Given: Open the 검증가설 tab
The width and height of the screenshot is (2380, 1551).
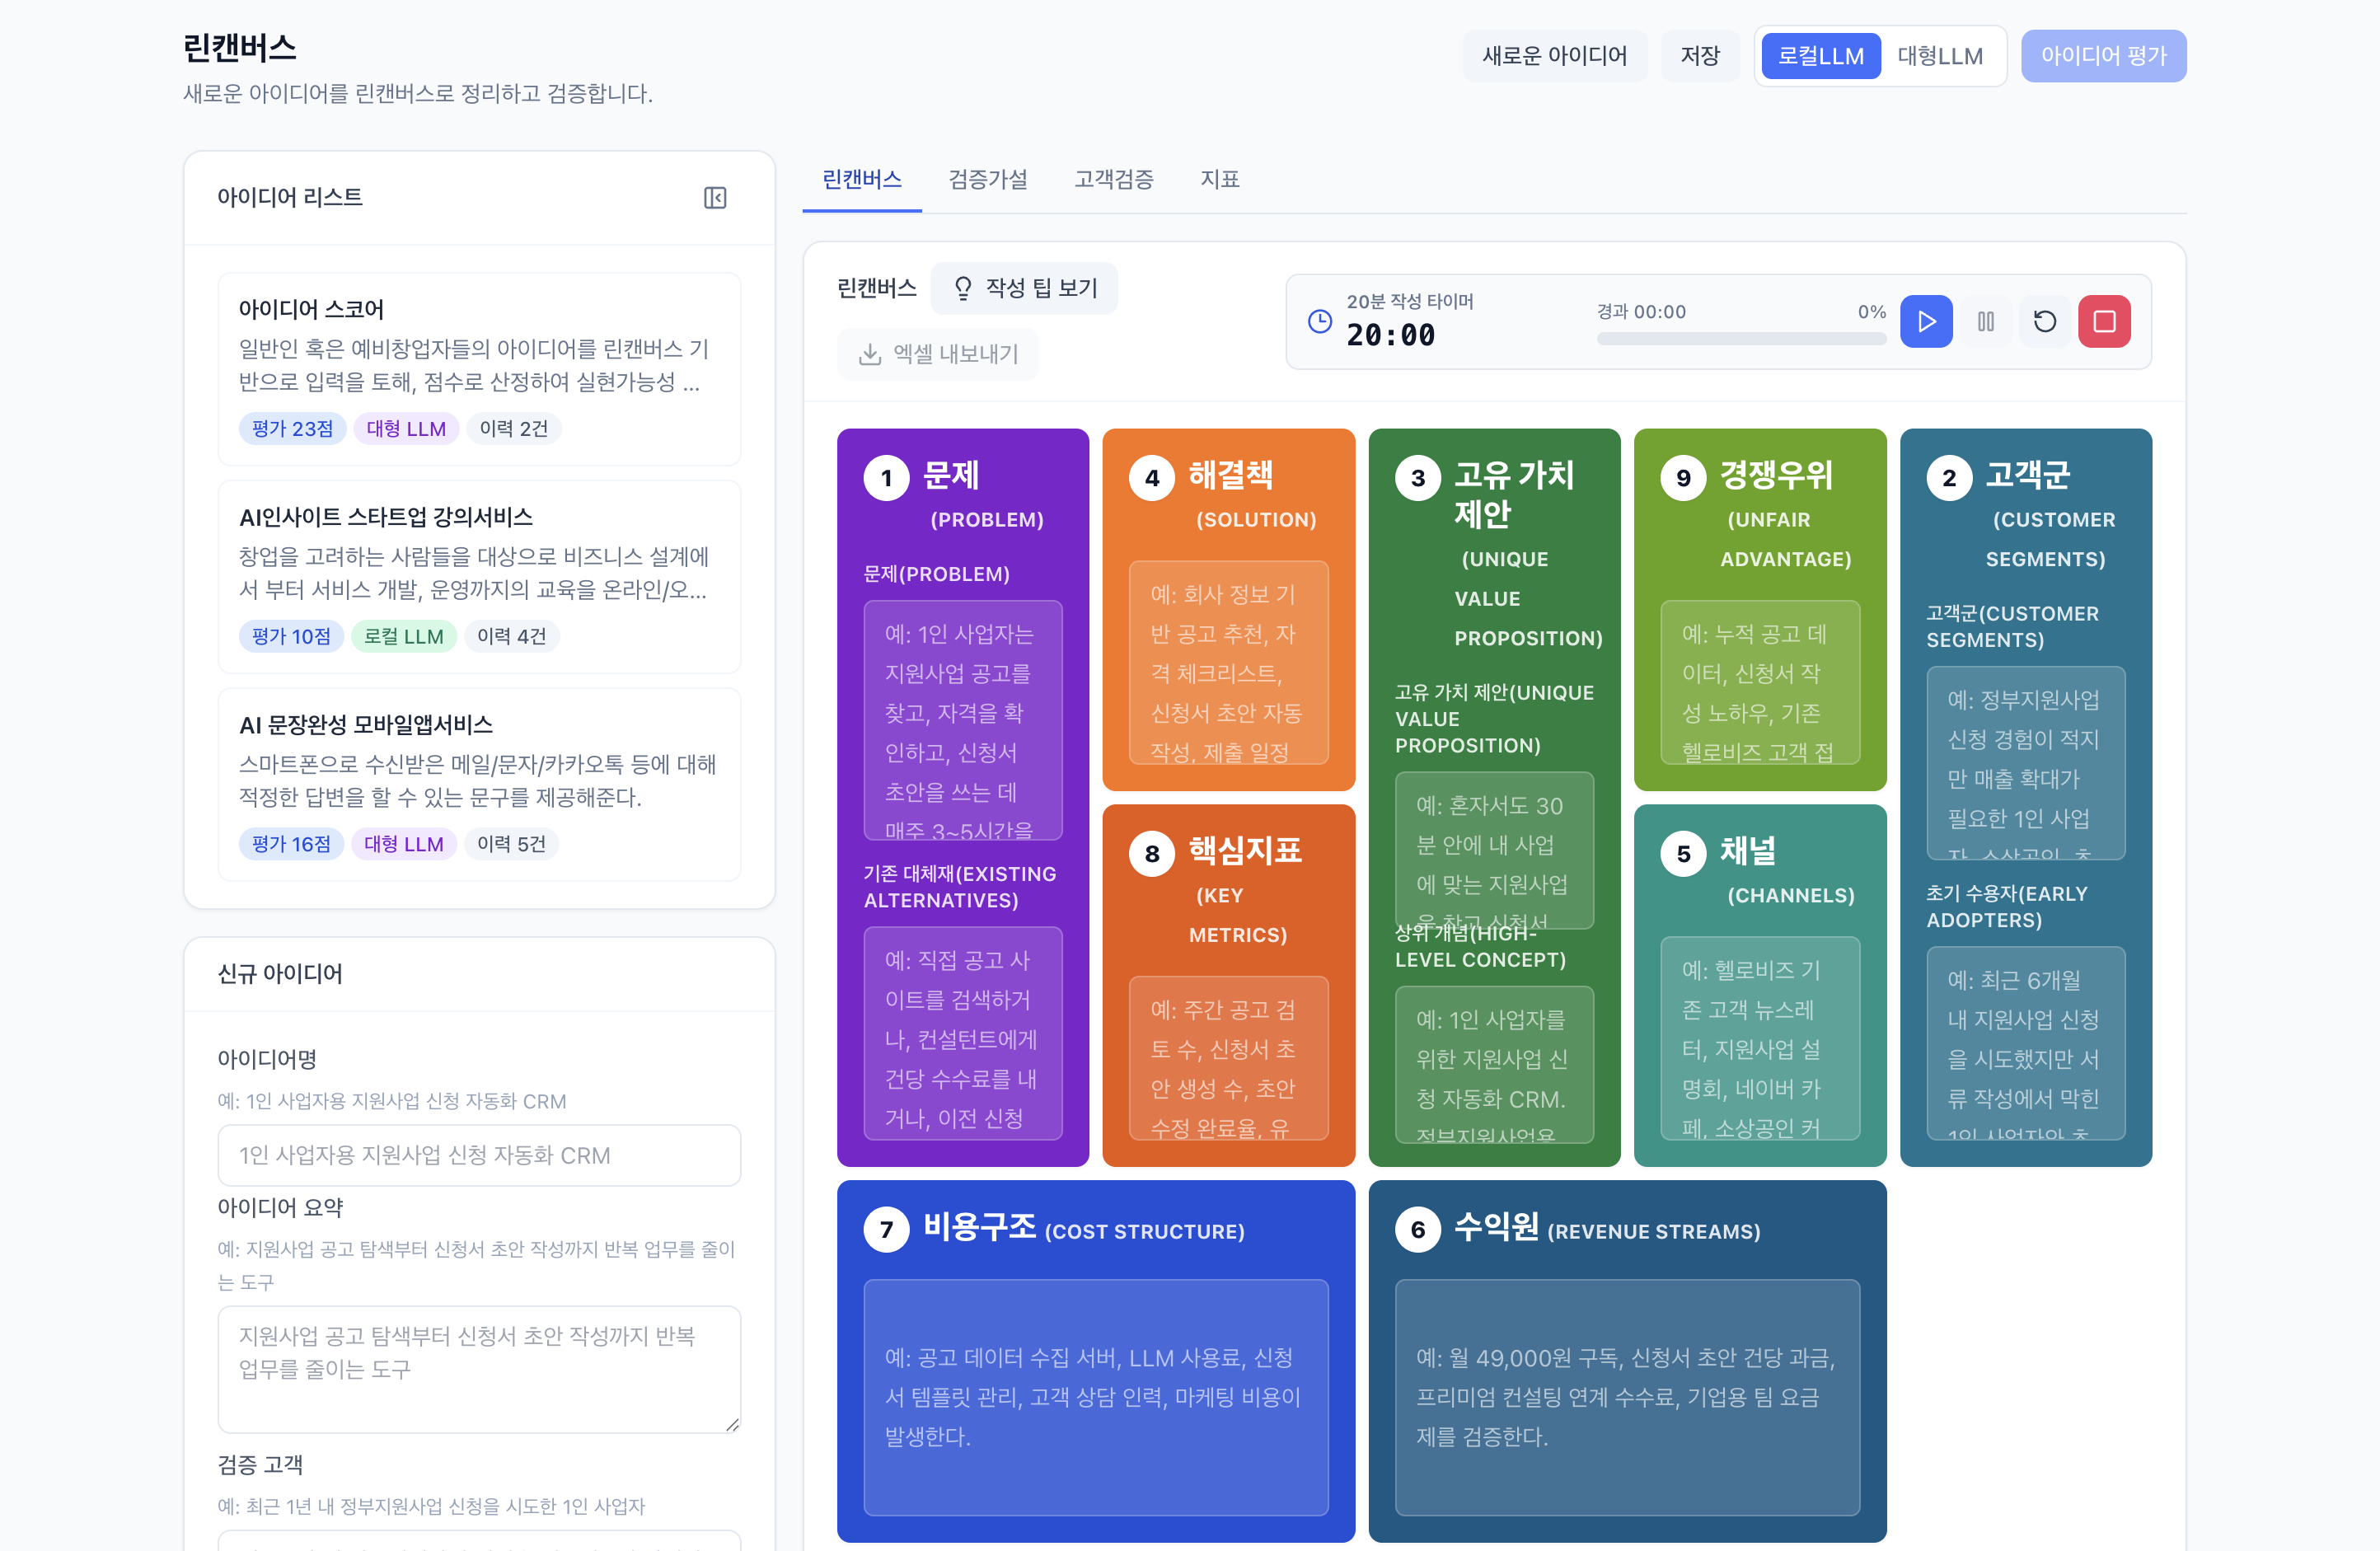Looking at the screenshot, I should coord(987,179).
